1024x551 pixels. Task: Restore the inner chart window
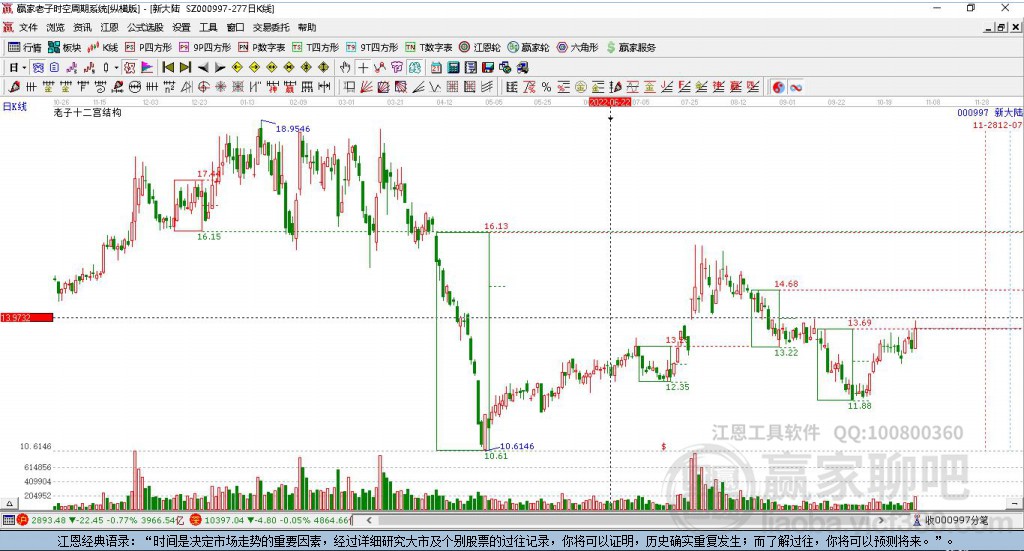coord(1000,27)
